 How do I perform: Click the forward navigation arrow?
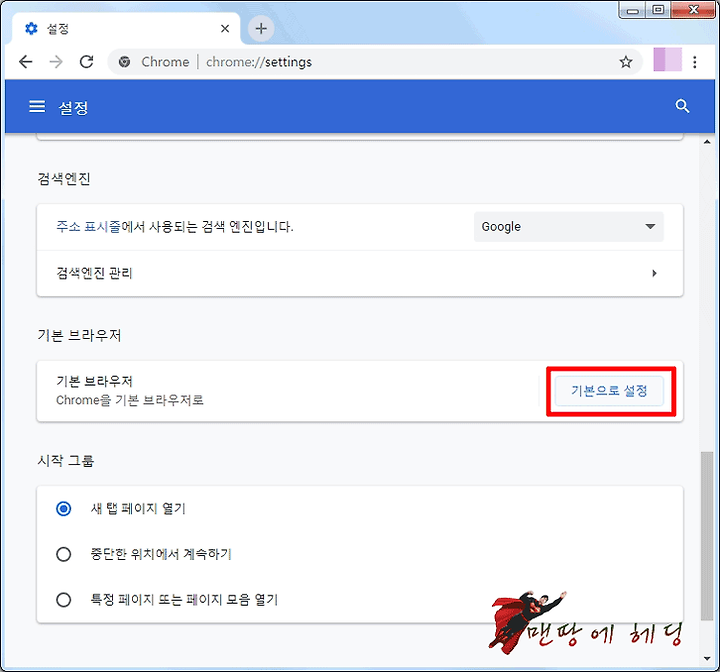pyautogui.click(x=56, y=62)
